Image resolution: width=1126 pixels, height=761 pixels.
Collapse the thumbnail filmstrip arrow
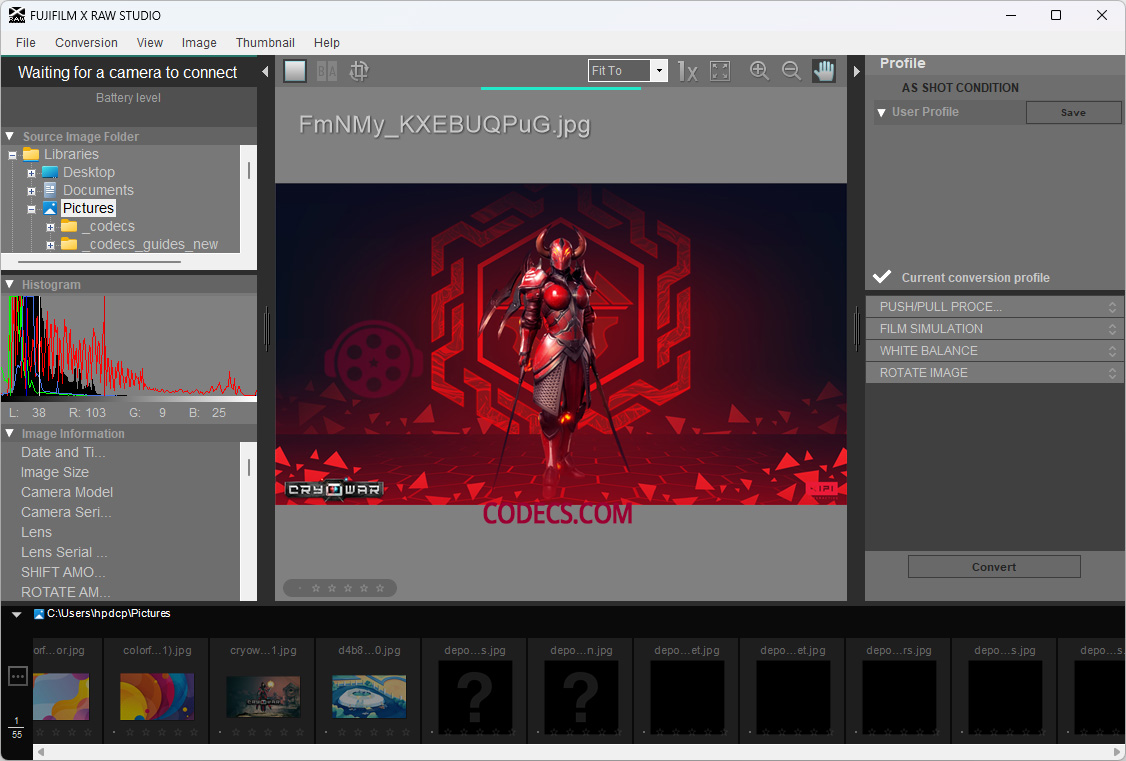point(17,615)
